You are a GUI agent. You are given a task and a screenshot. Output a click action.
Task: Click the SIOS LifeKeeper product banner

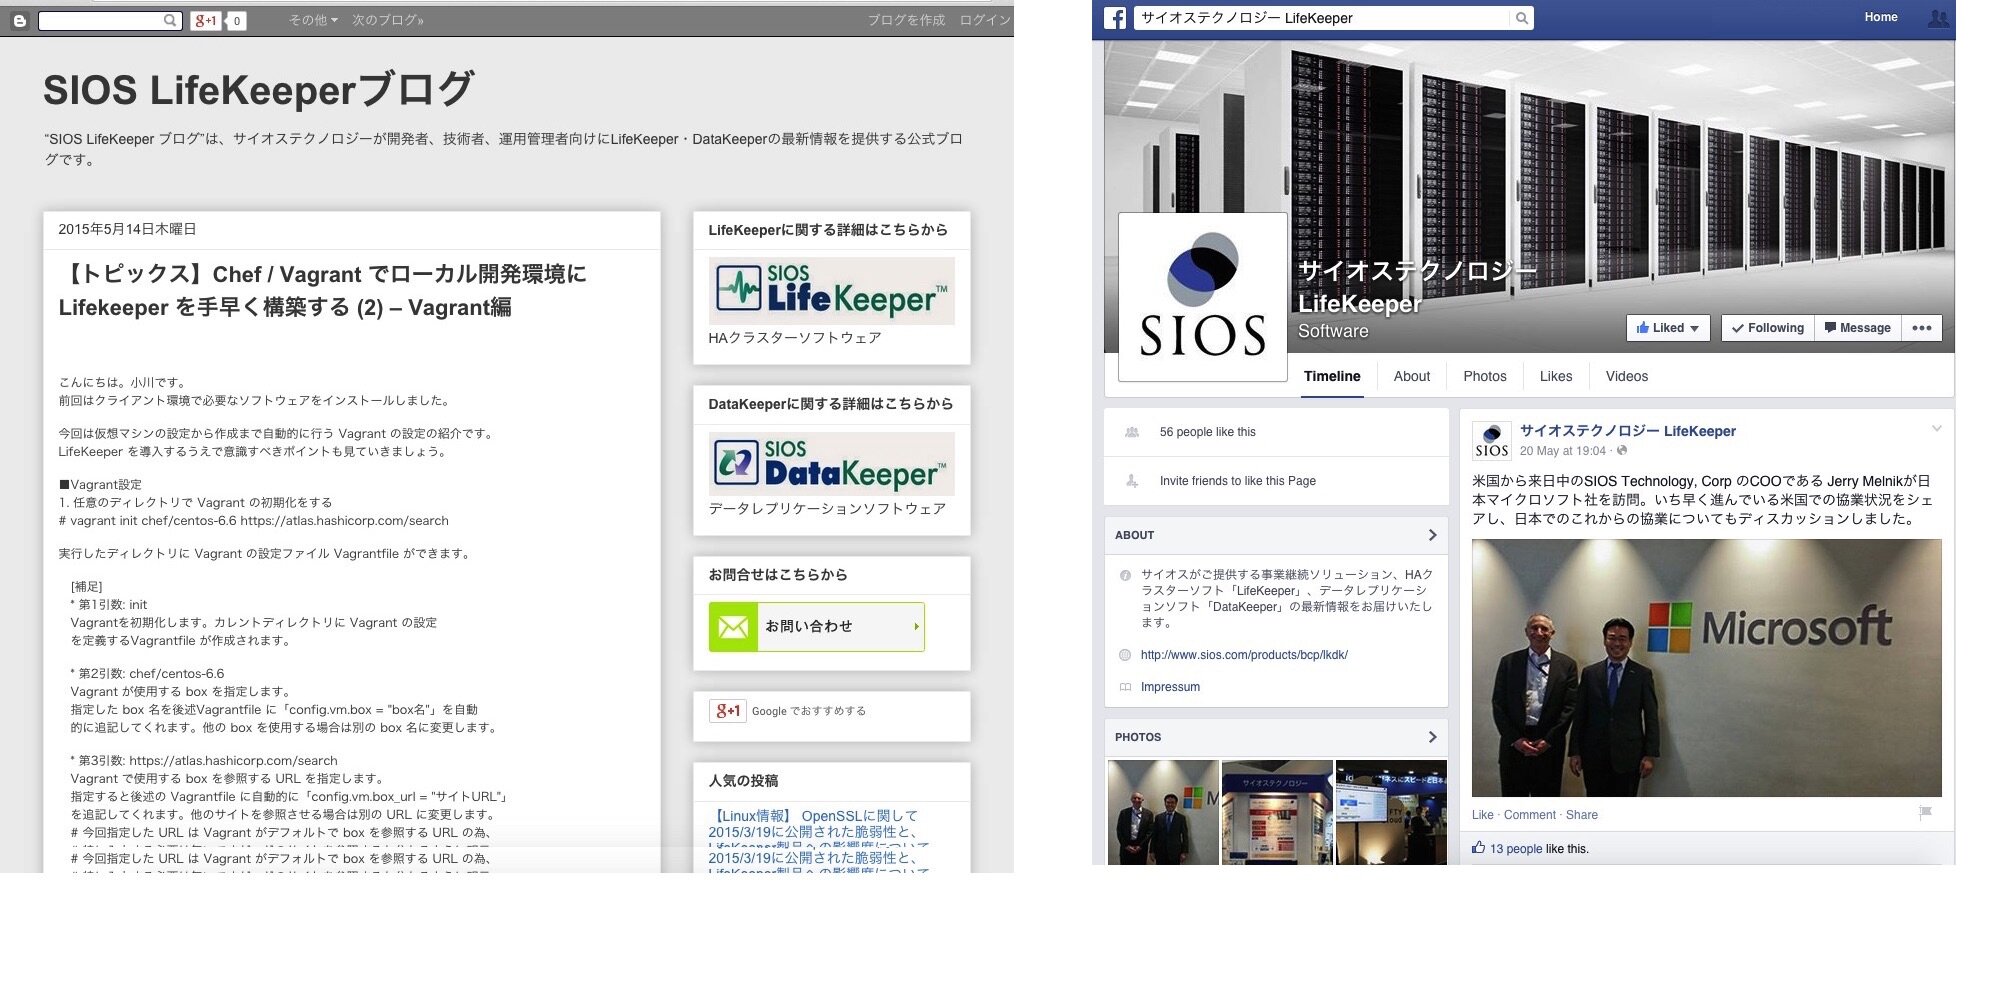tap(831, 291)
